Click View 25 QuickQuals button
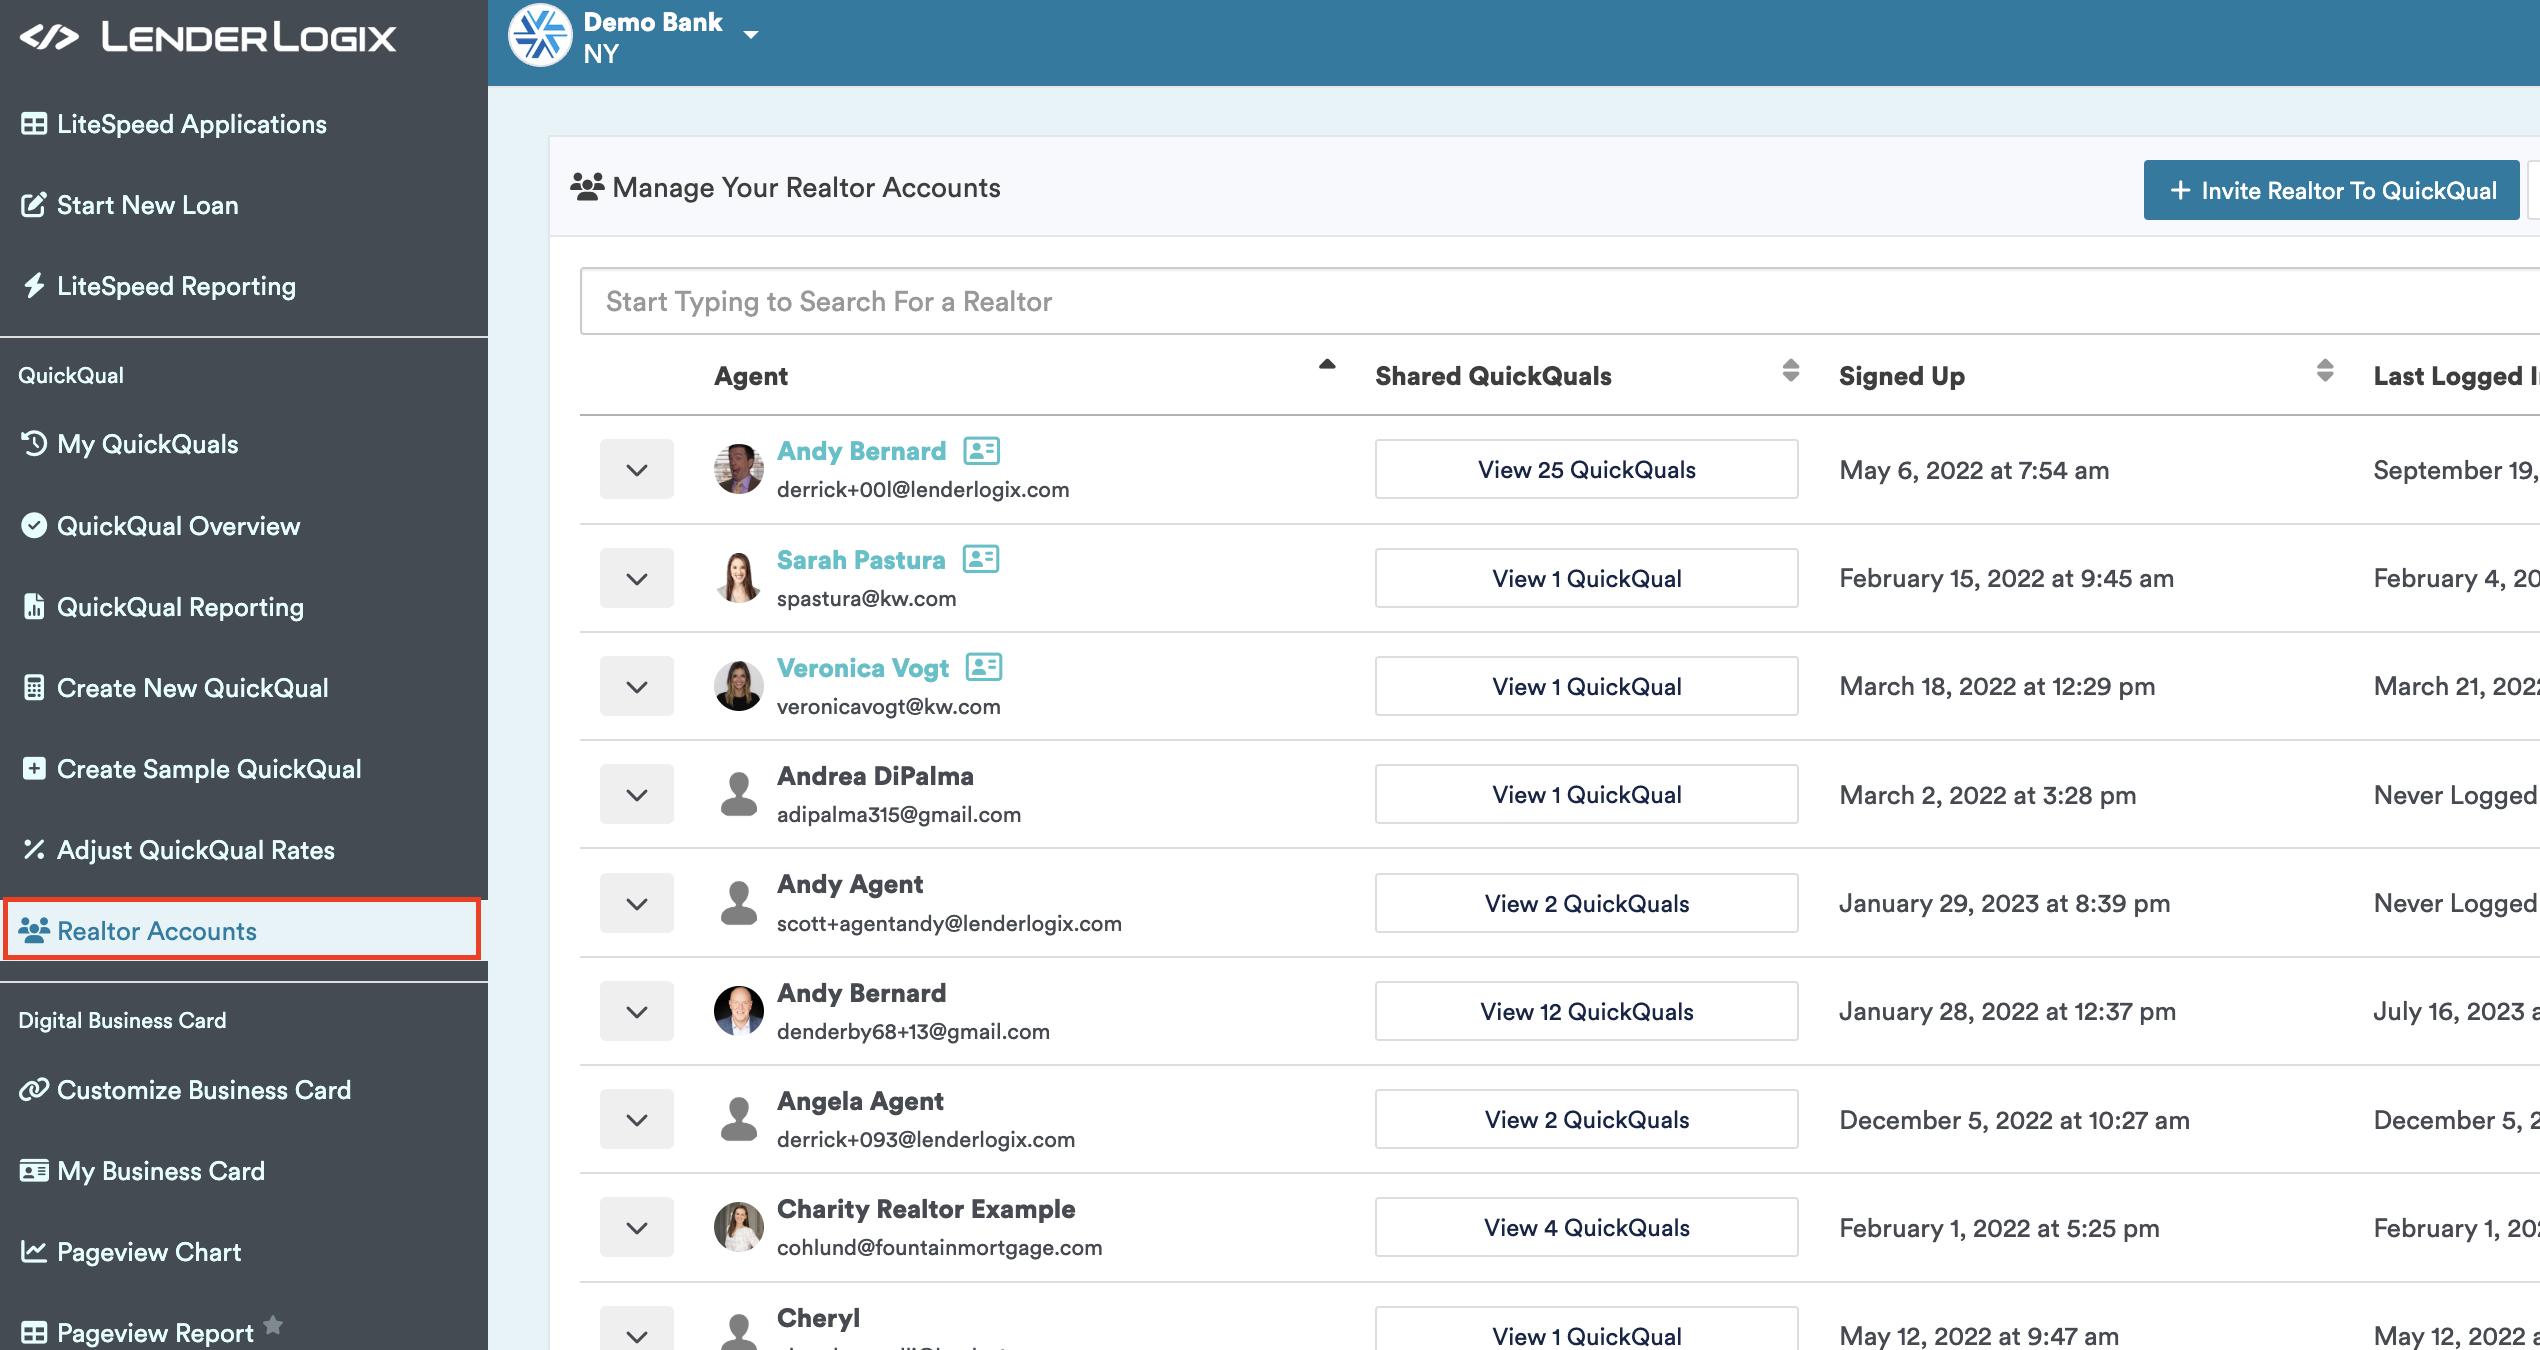Image resolution: width=2540 pixels, height=1350 pixels. pos(1586,469)
